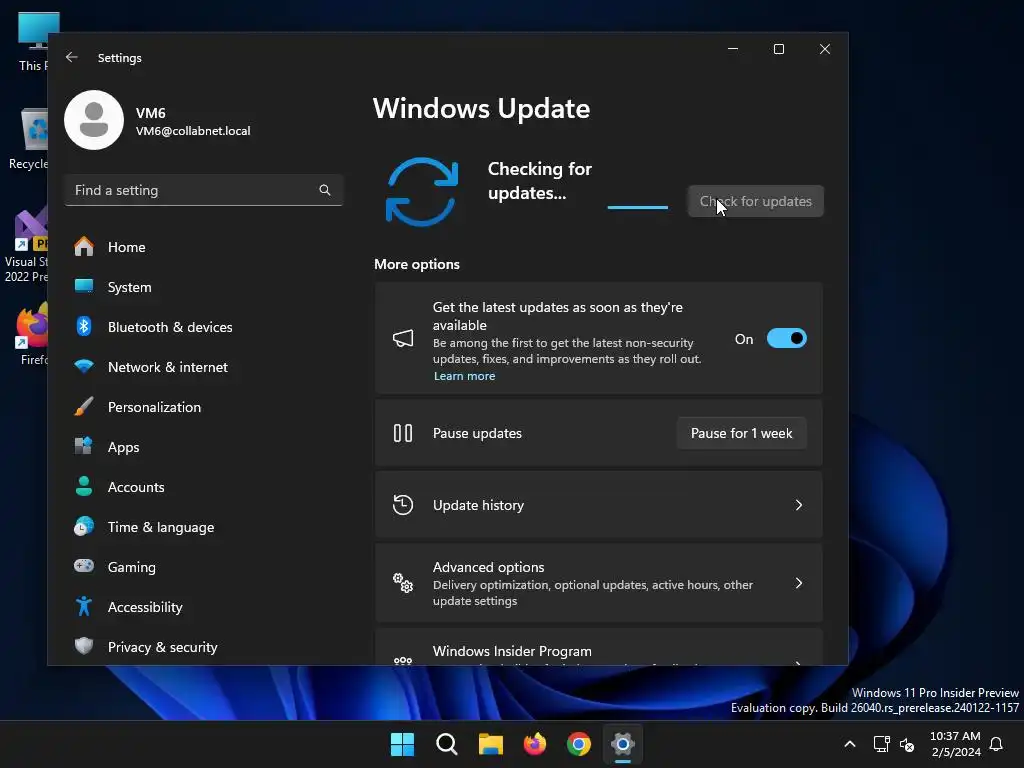Click the Advanced options gears icon
Image resolution: width=1024 pixels, height=768 pixels.
403,583
